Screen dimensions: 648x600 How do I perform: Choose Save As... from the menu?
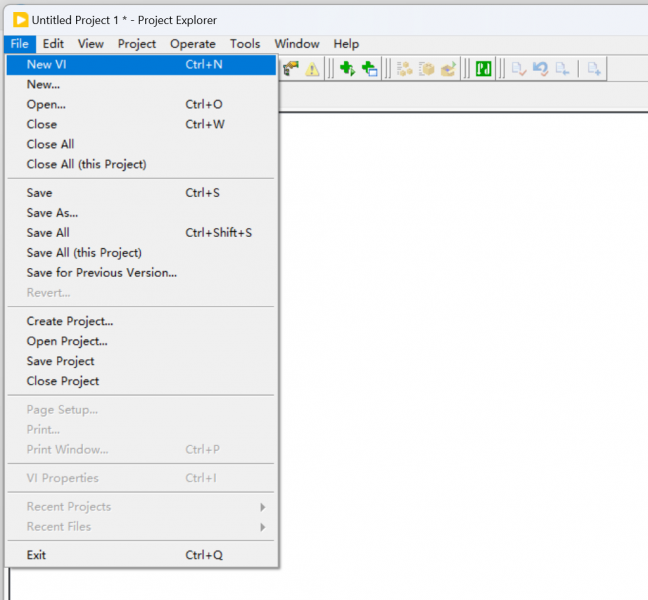(x=141, y=213)
